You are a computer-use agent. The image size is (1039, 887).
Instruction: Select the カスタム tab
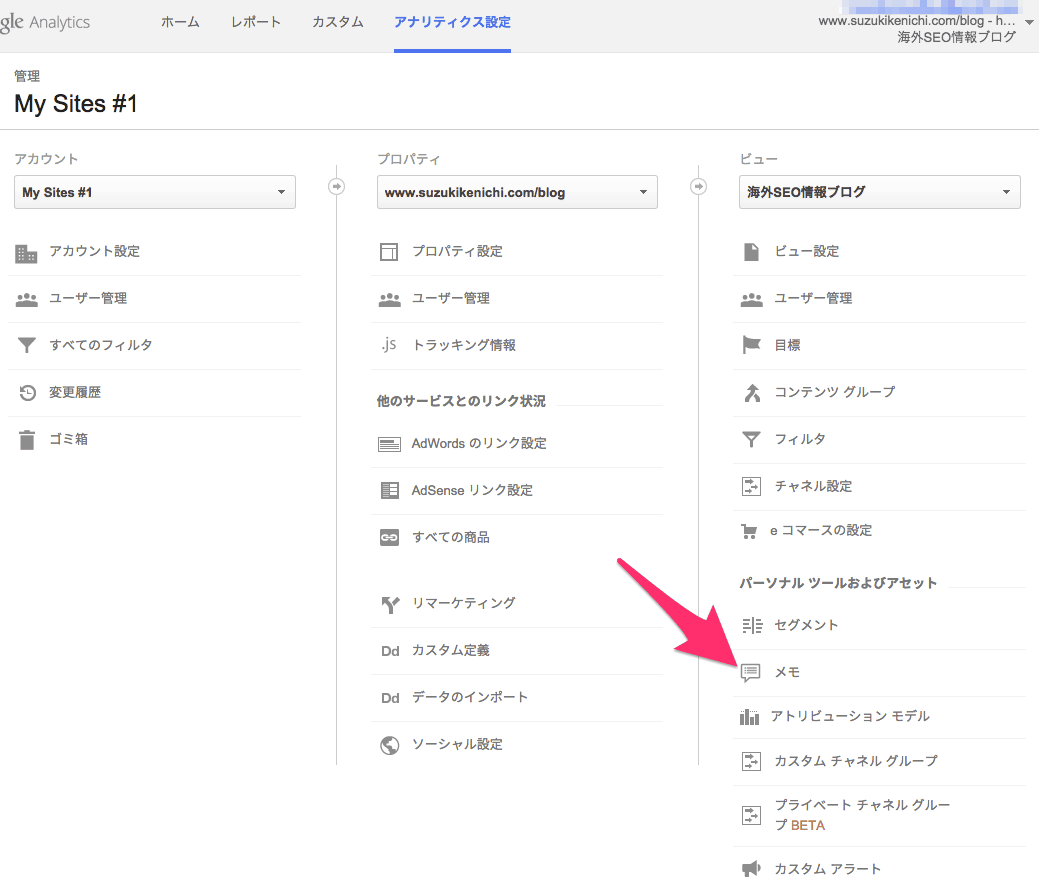coord(338,22)
